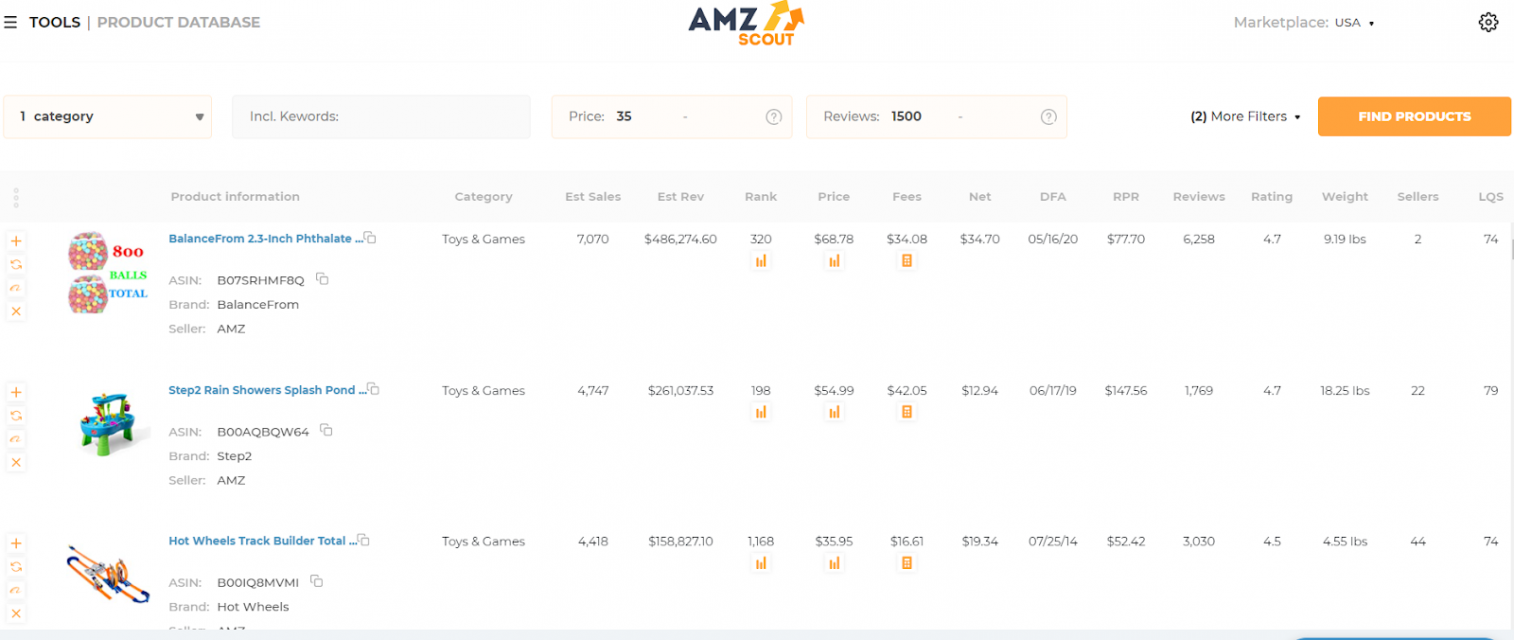The image size is (1514, 640).
Task: Focus the Incl. Keywords input field
Action: point(381,117)
